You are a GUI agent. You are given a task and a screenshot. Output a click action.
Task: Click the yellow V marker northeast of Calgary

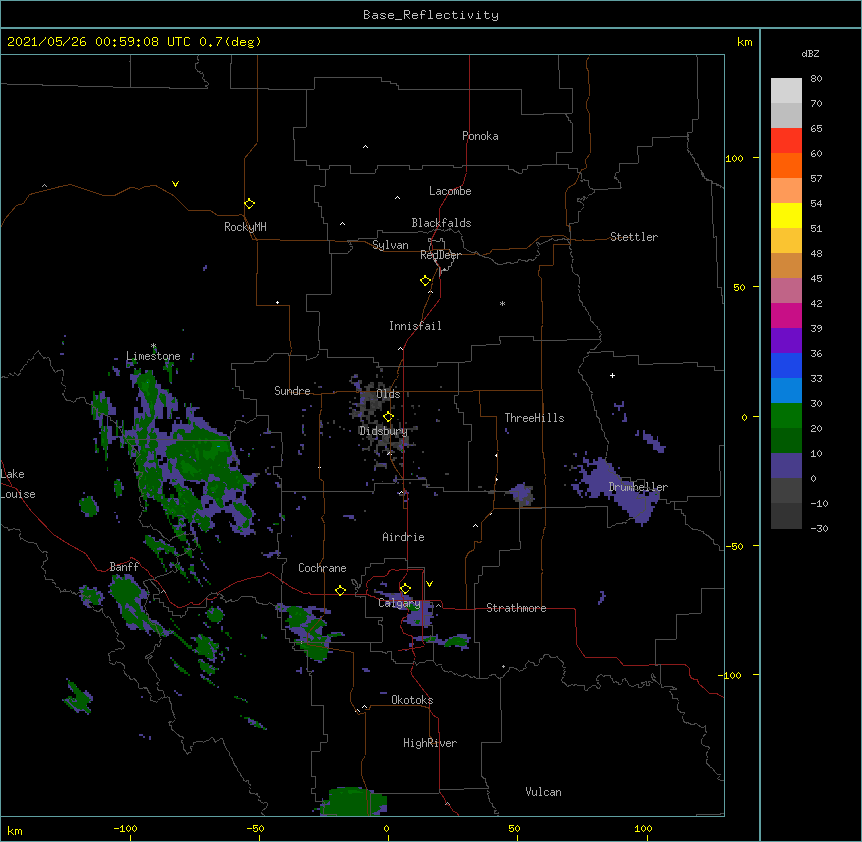[429, 584]
